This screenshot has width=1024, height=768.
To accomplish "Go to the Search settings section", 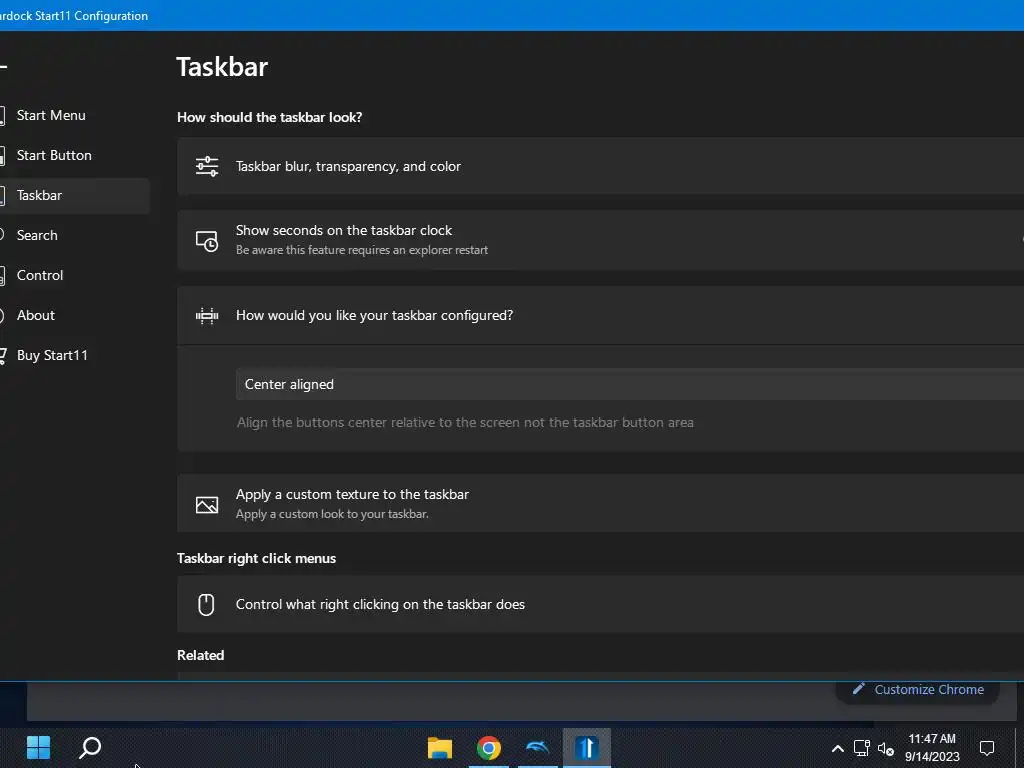I will [37, 235].
